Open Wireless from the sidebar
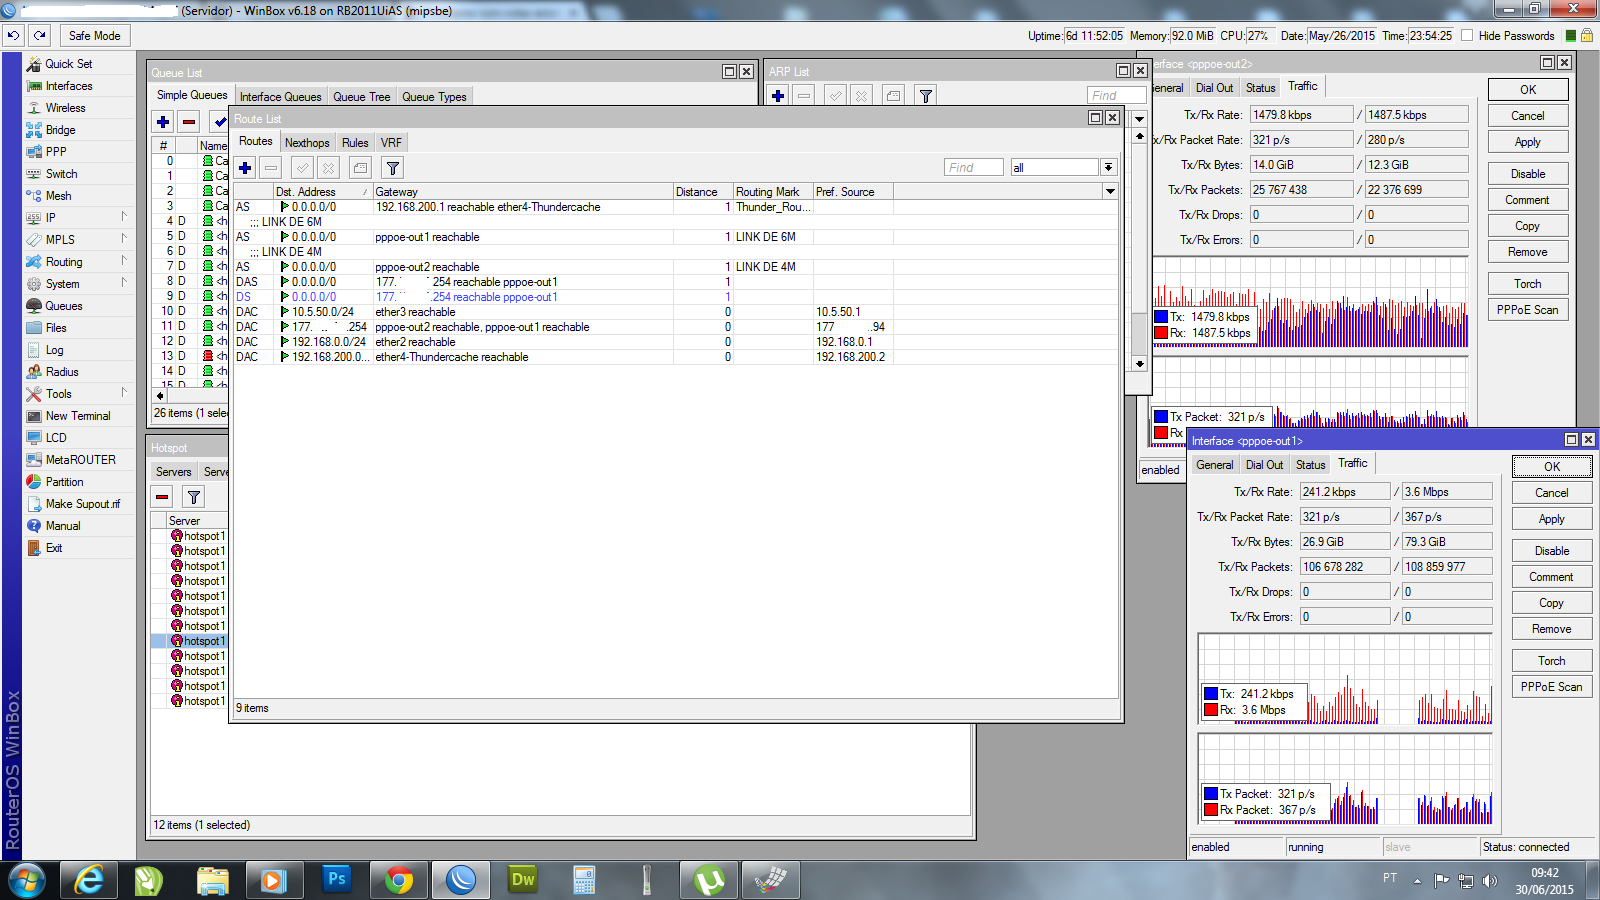 point(65,108)
